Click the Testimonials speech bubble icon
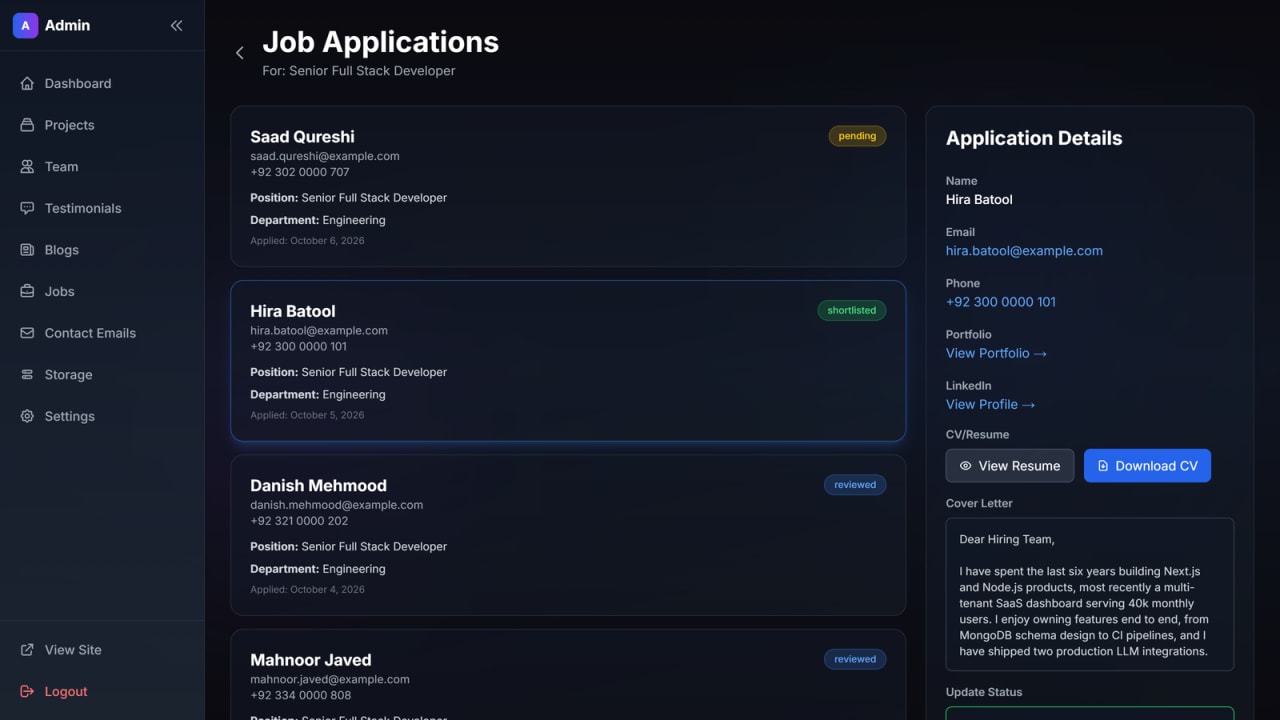Image resolution: width=1280 pixels, height=720 pixels. pos(27,208)
